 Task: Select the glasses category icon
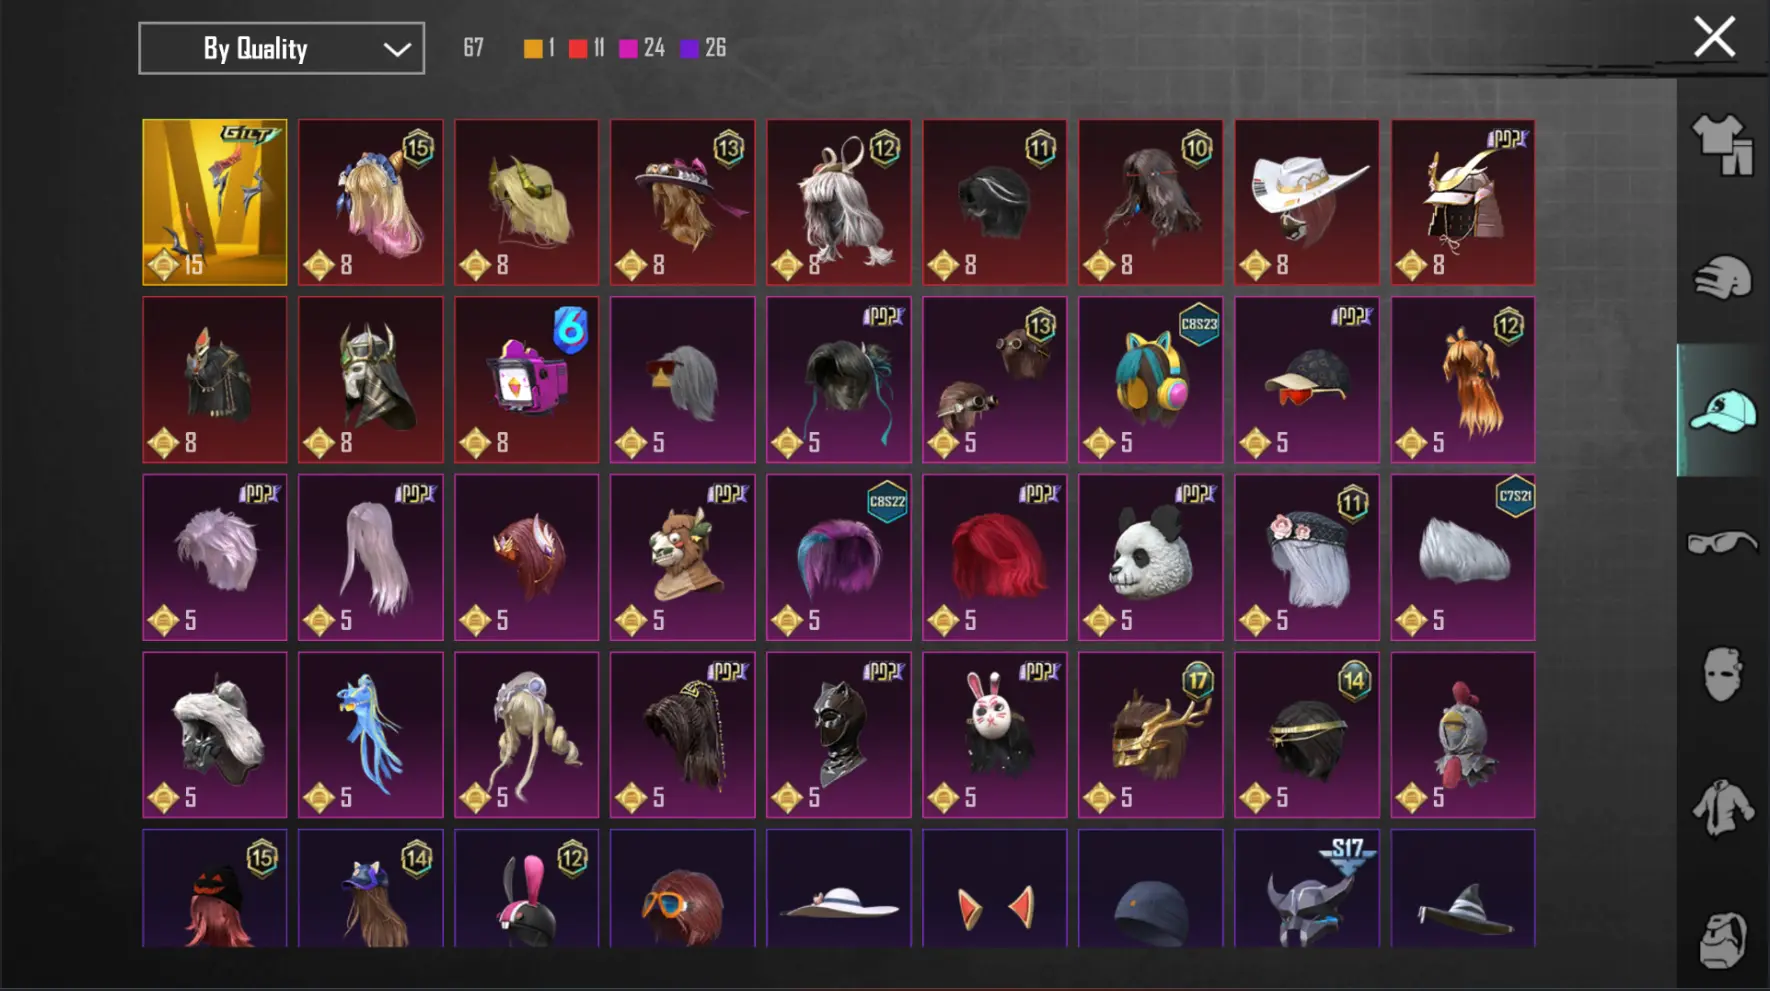coord(1722,543)
